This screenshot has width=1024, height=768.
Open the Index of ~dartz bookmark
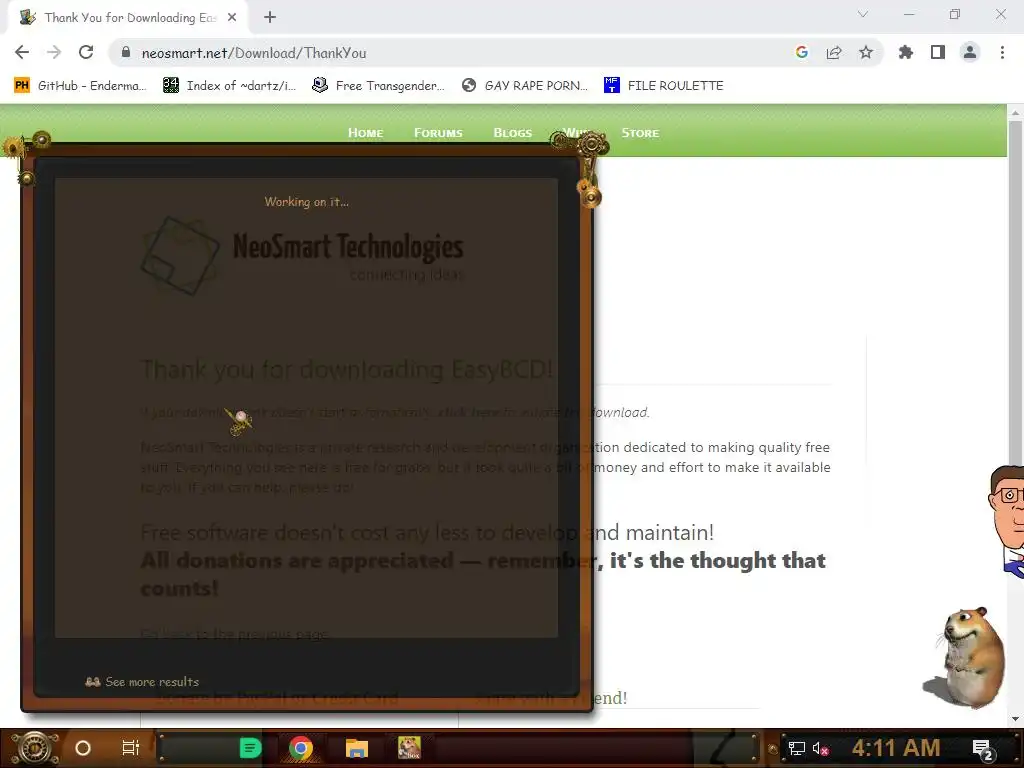229,86
